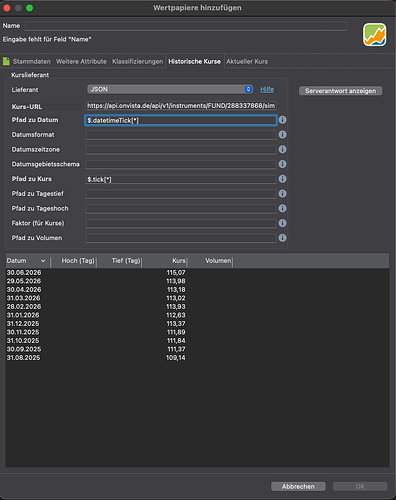The height and width of the screenshot is (500, 396).
Task: Click the Pfad zu Tagestief input
Action: pos(181,194)
